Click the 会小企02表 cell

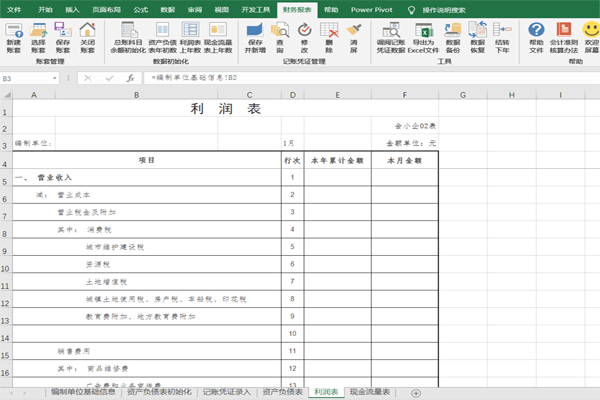pyautogui.click(x=405, y=126)
